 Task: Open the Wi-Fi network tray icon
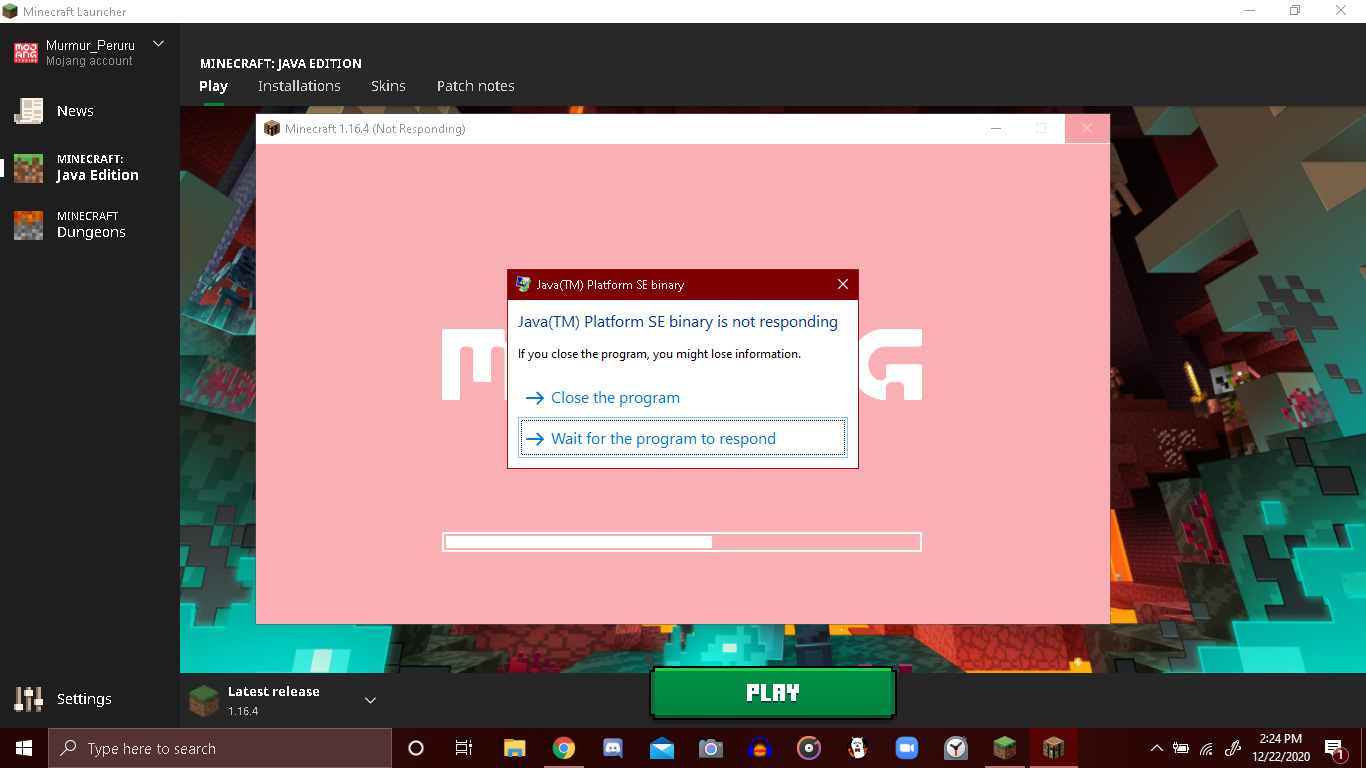[x=1207, y=748]
